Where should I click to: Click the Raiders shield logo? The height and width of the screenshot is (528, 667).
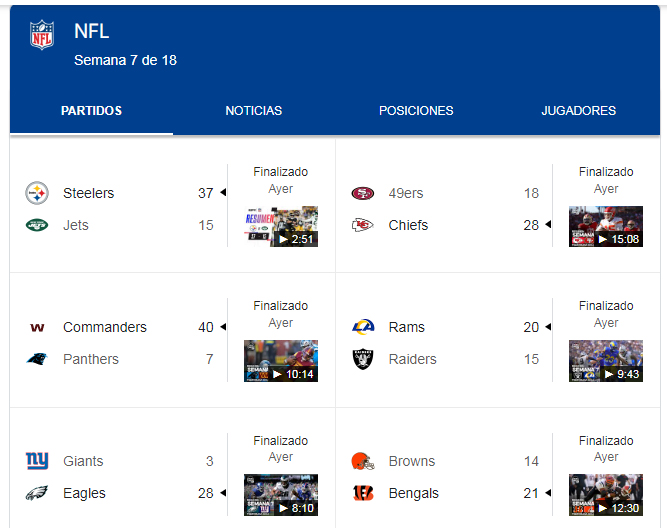363,359
